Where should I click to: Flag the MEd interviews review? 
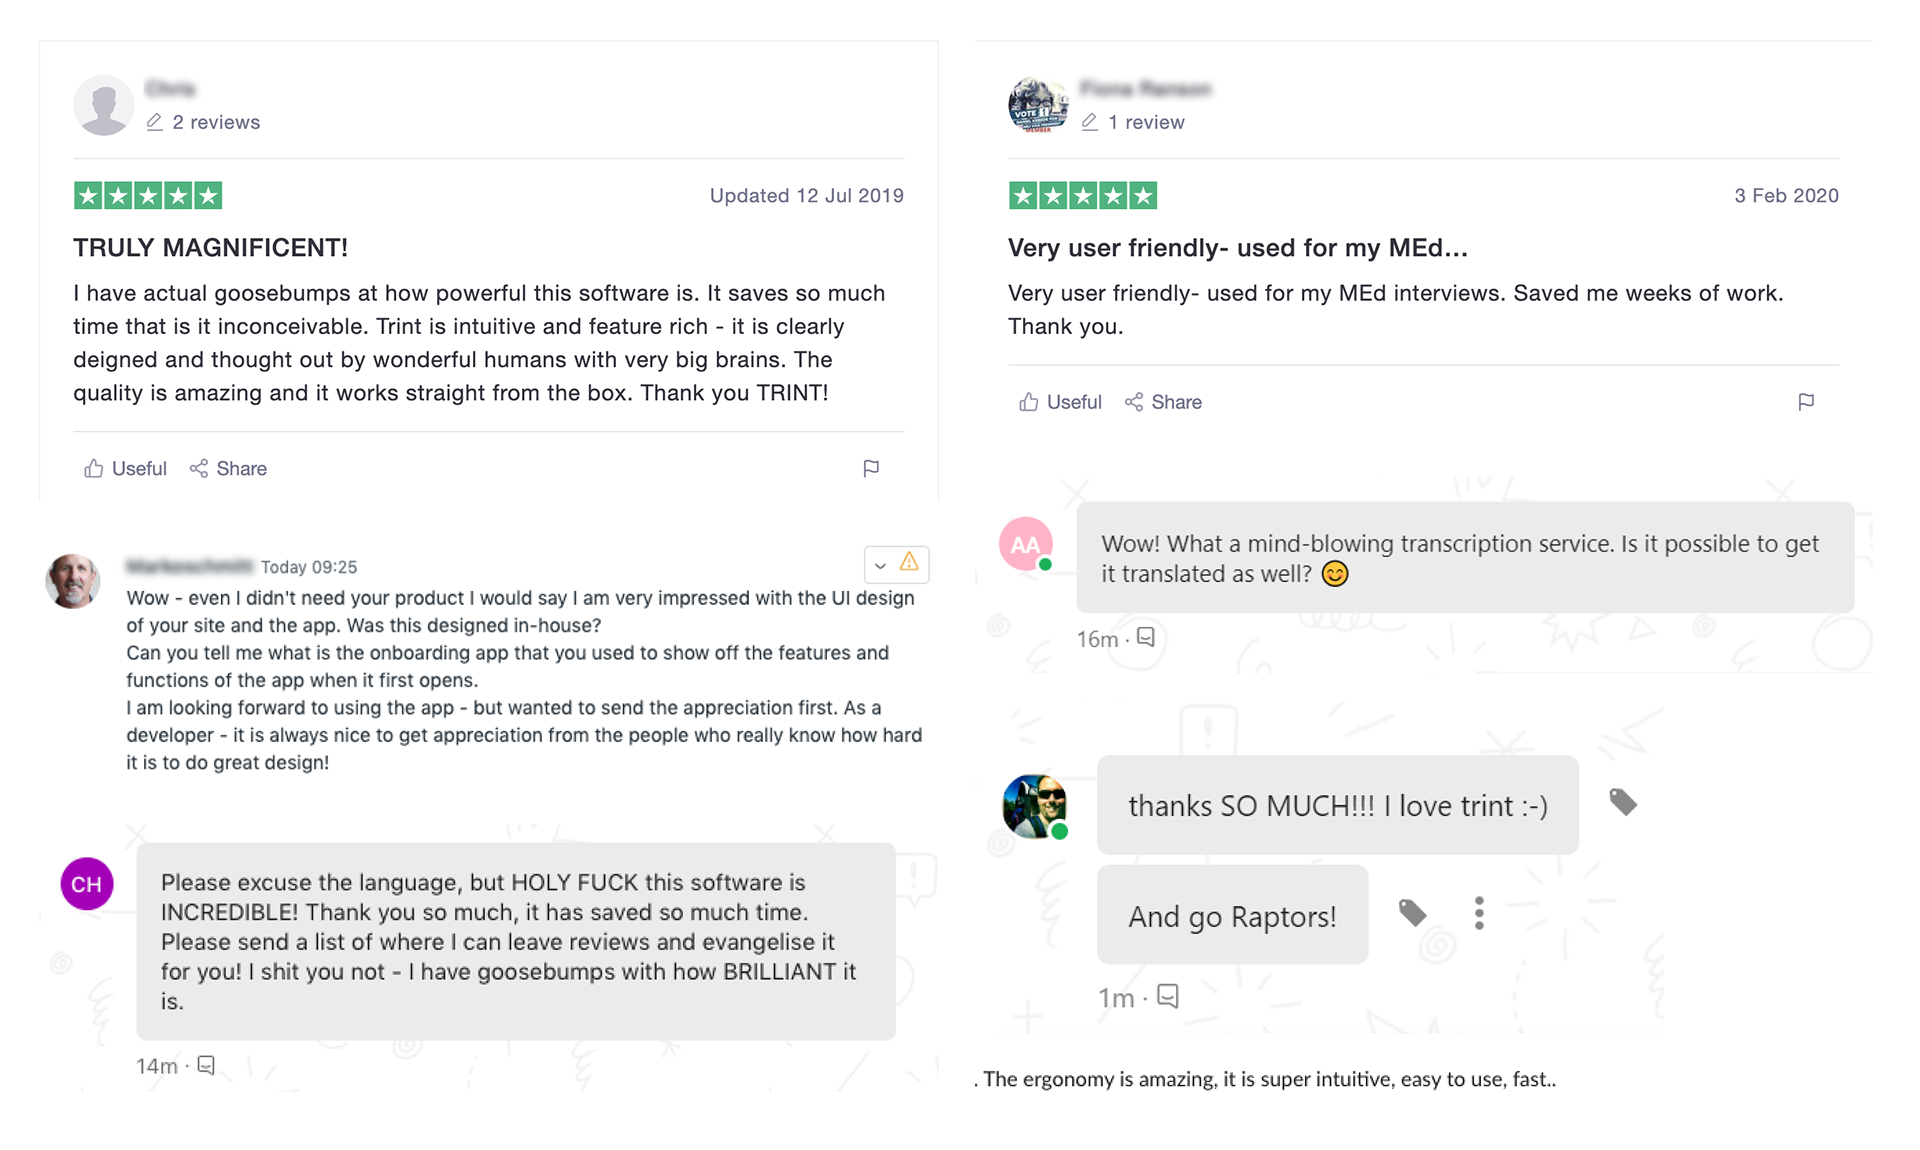tap(1806, 402)
